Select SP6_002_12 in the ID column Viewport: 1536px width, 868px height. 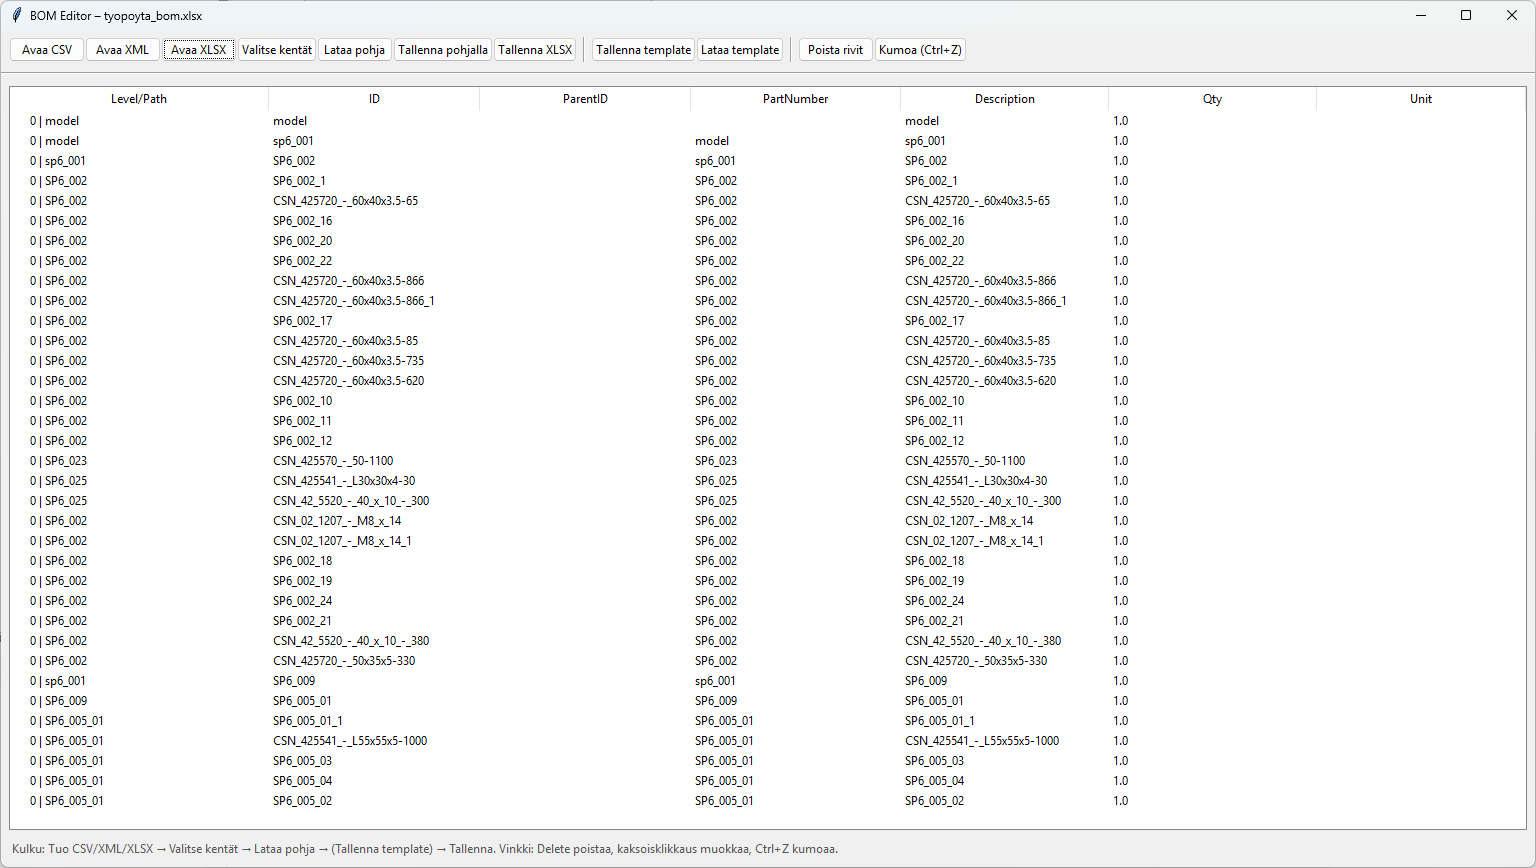[x=302, y=441]
